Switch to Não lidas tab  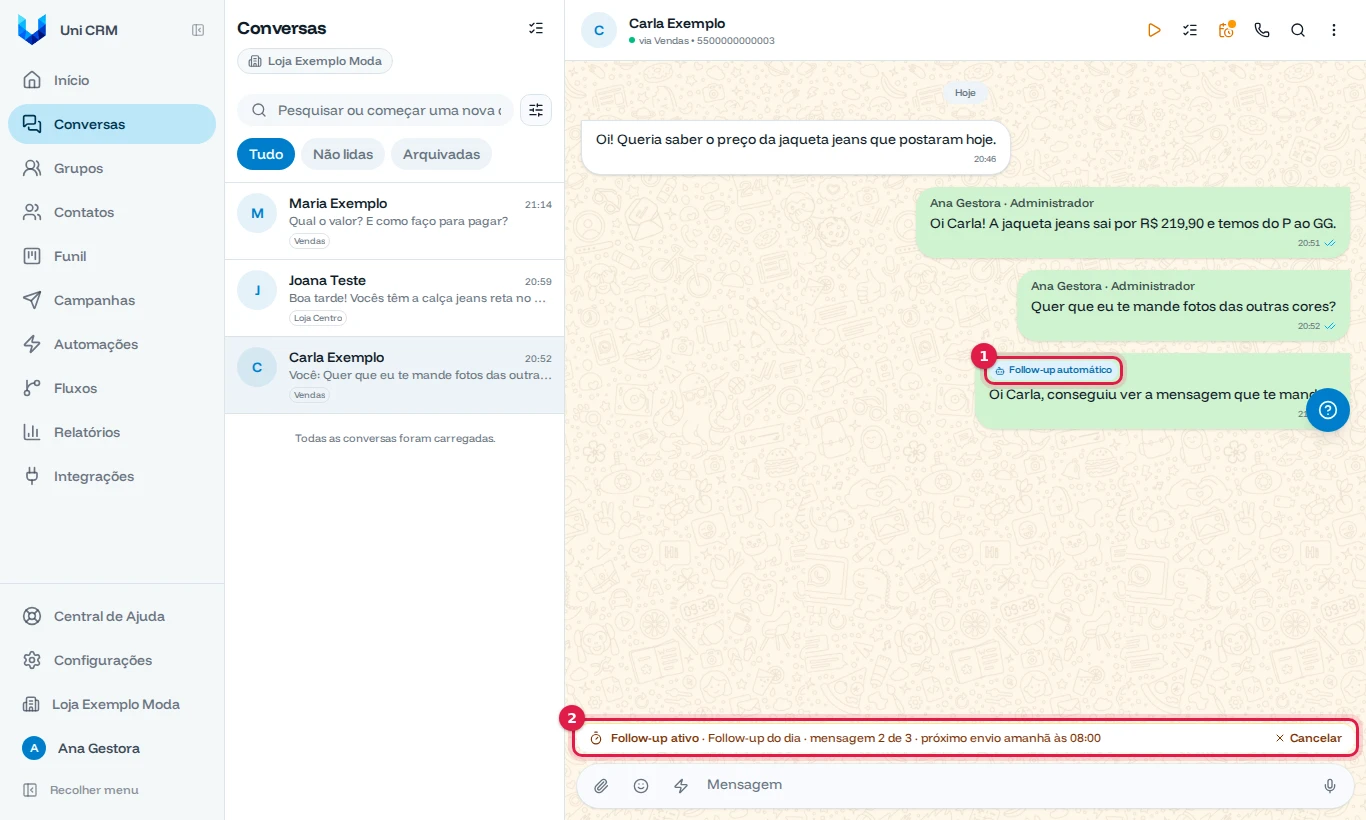pos(343,154)
